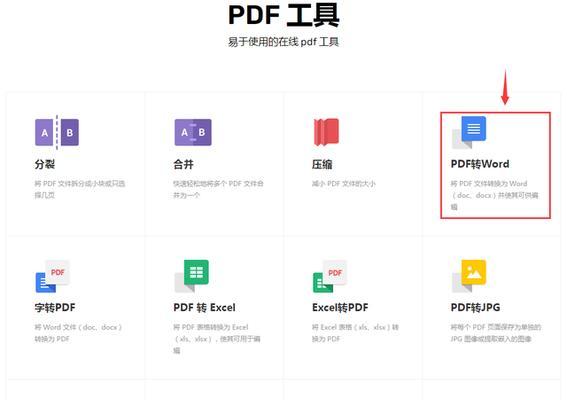The image size is (567, 400).
Task: Open the 字转PDF tool title
Action: [x=55, y=308]
